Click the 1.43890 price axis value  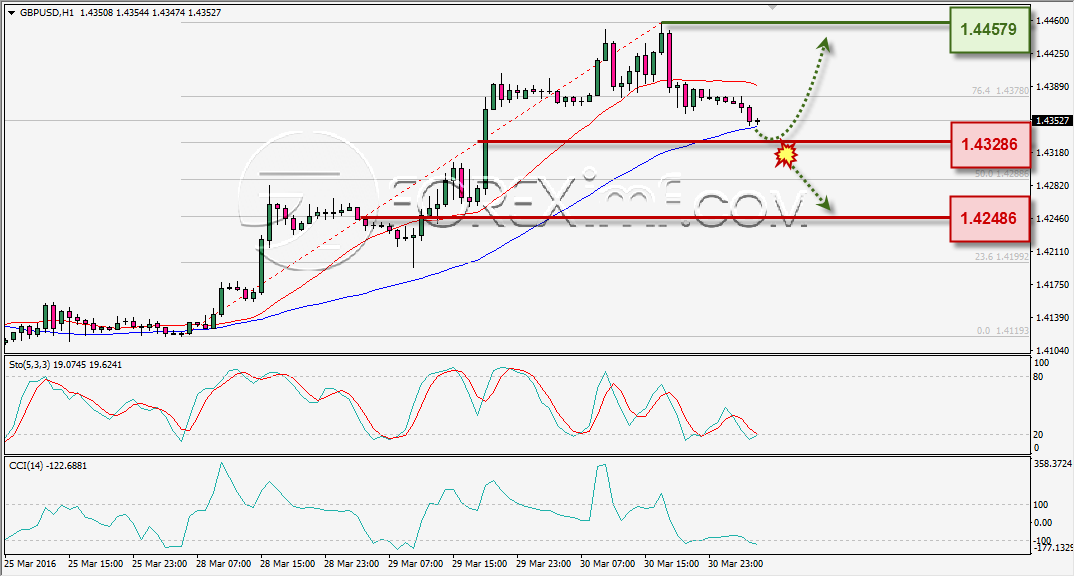[x=1053, y=86]
